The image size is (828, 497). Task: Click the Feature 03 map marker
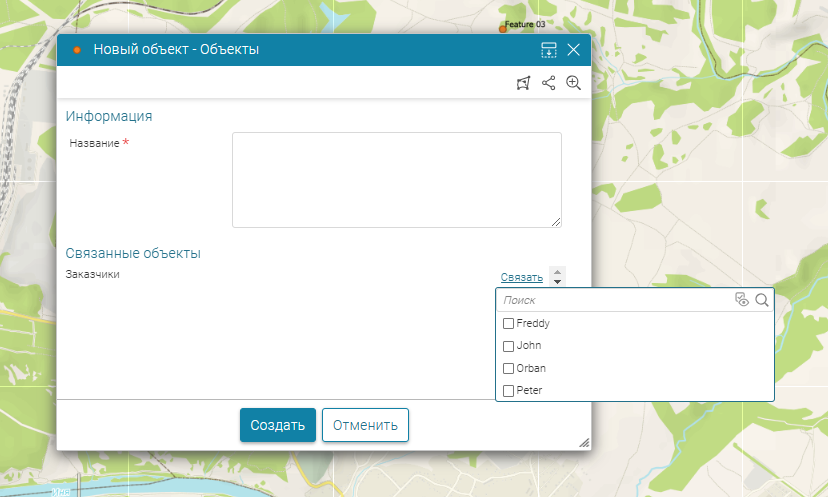tap(504, 30)
